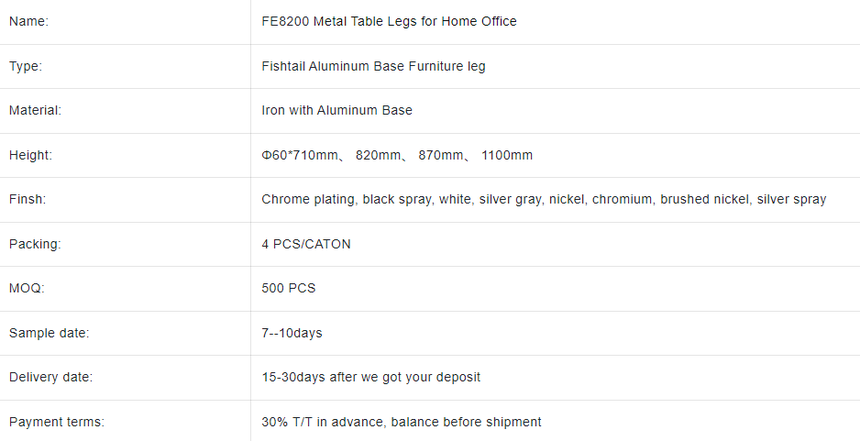Select 'FE8200 Metal Table Legs for Home Office' text
Screen dimensions: 860x441
pos(389,21)
